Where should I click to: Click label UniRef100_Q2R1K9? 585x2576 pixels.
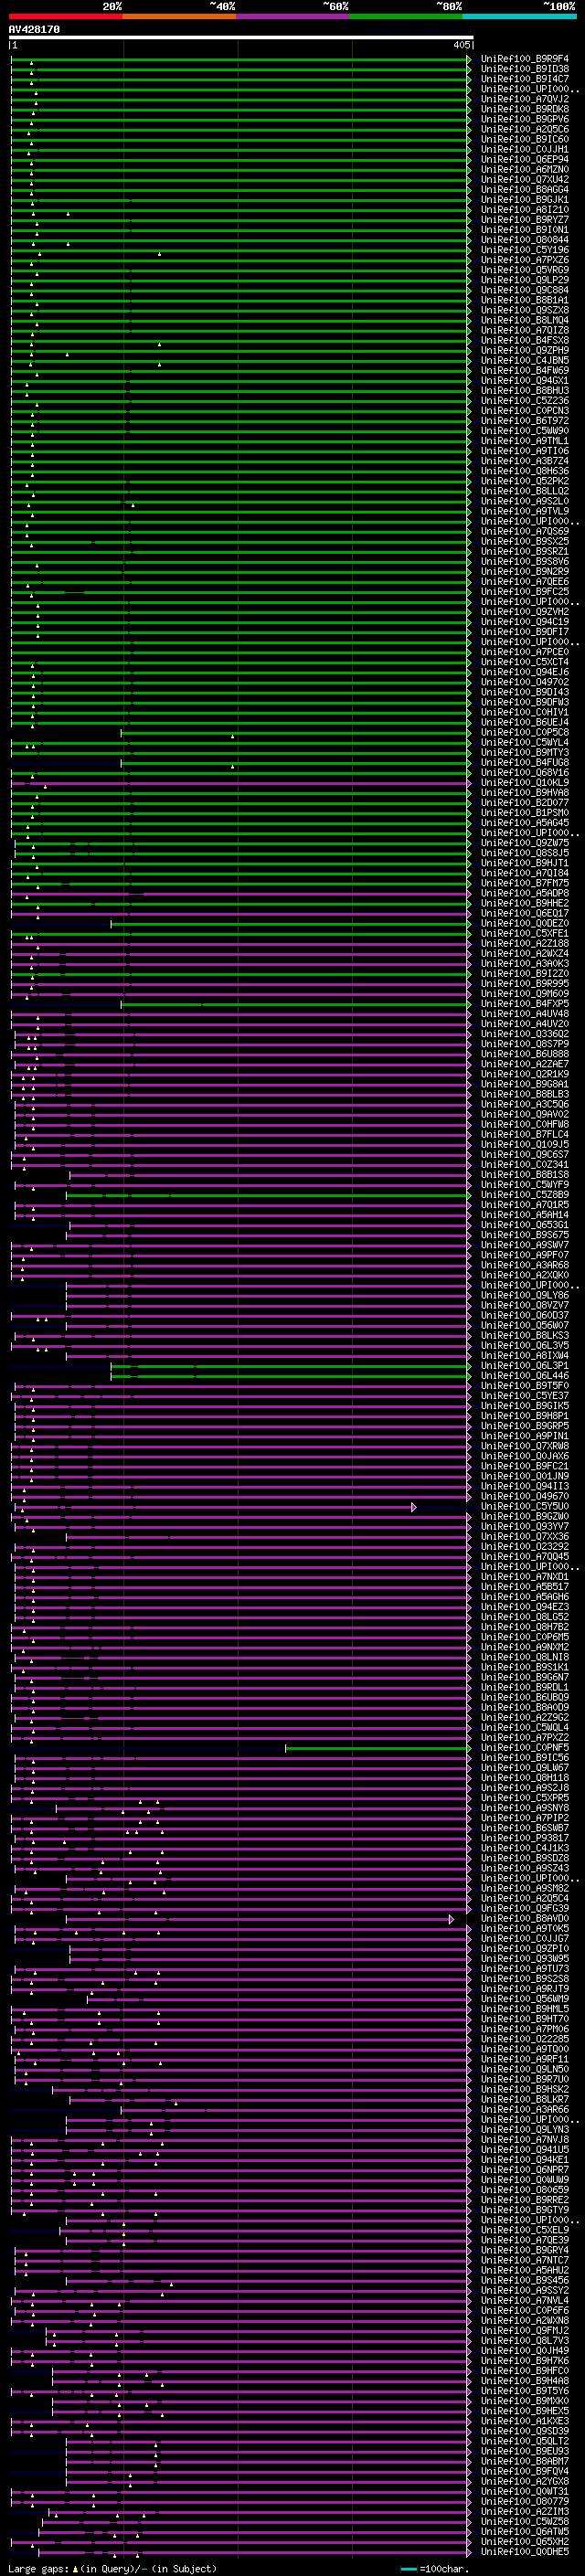525,1075
